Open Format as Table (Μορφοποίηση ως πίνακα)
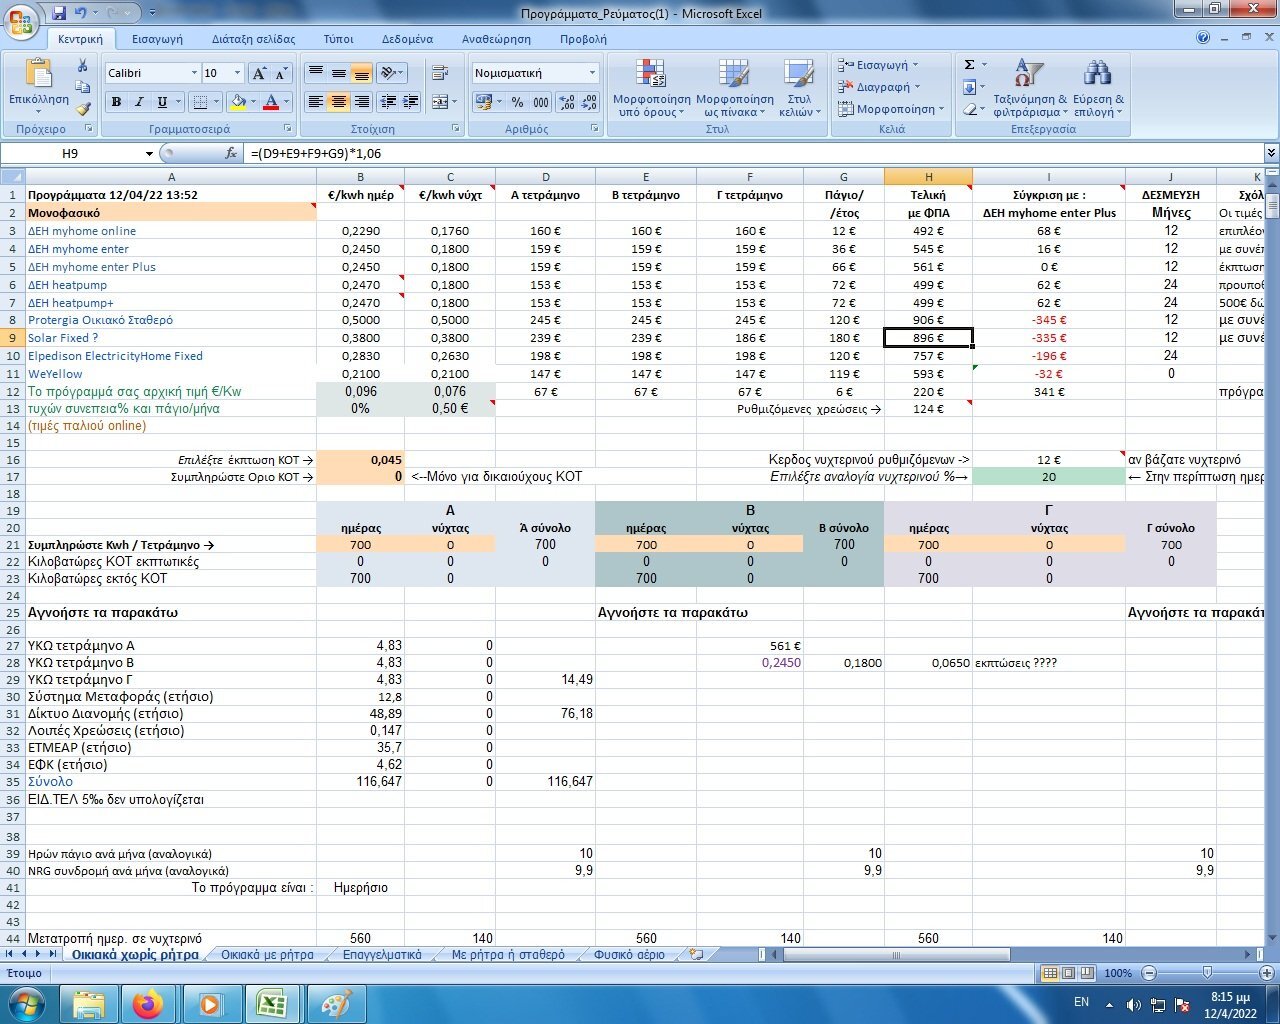The image size is (1280, 1024). pyautogui.click(x=735, y=88)
